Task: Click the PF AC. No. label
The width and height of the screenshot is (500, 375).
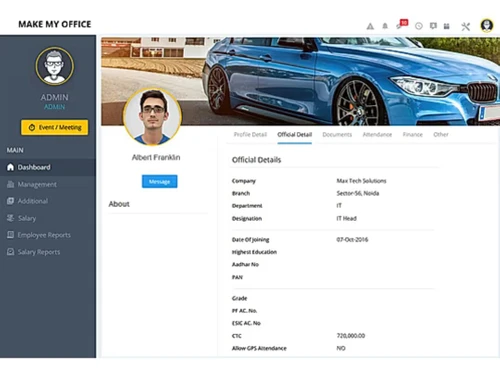Action: coord(244,311)
